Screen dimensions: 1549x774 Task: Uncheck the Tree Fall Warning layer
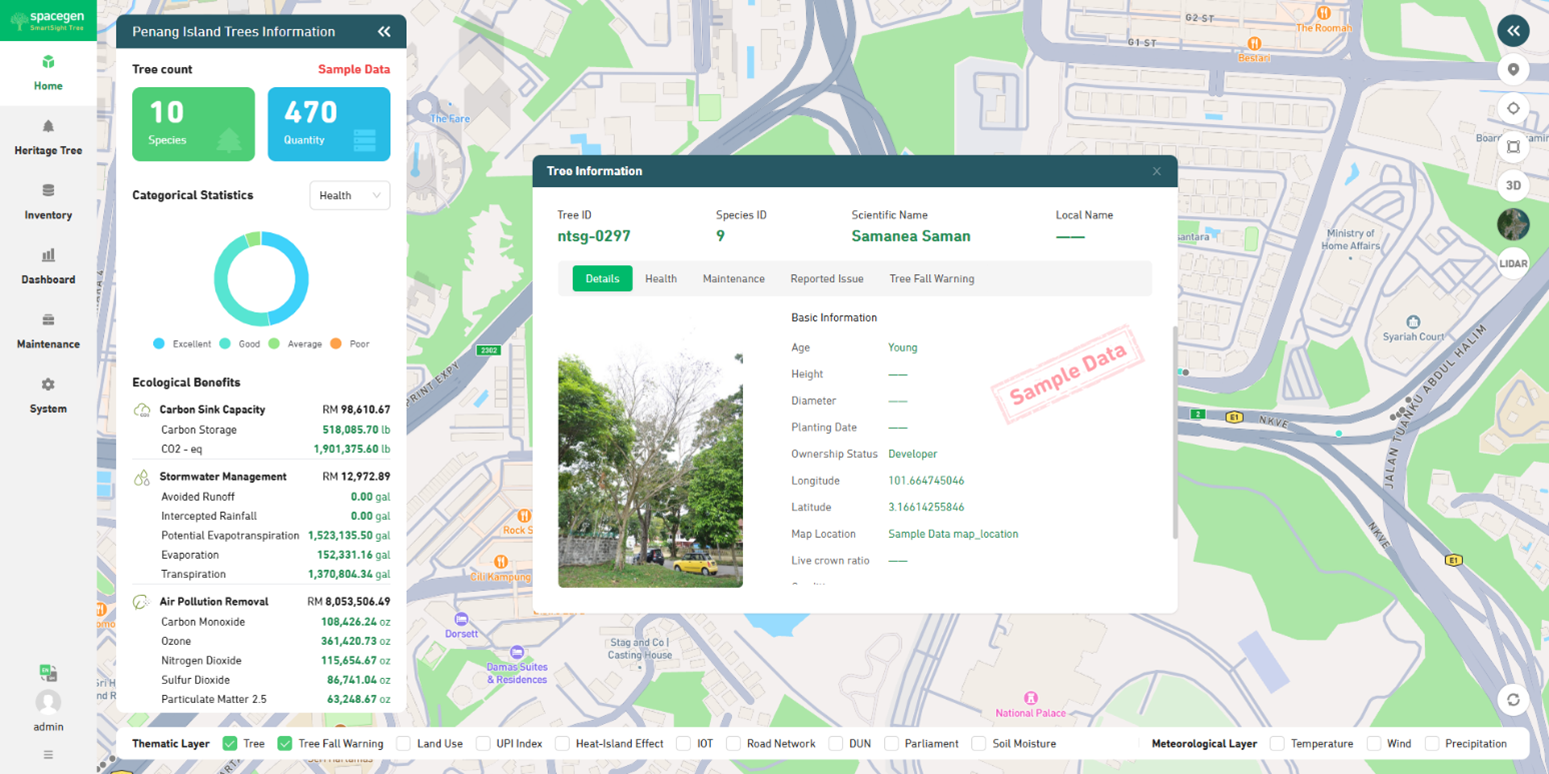(285, 744)
